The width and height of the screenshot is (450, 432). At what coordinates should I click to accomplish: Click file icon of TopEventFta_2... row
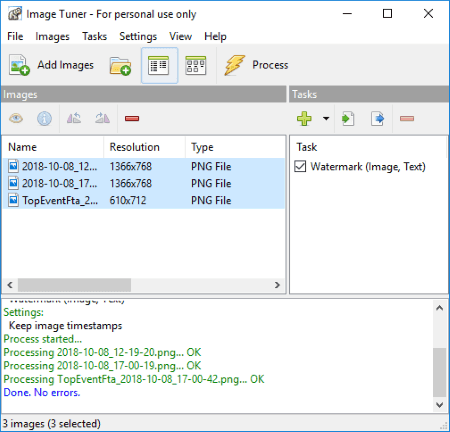[13, 200]
